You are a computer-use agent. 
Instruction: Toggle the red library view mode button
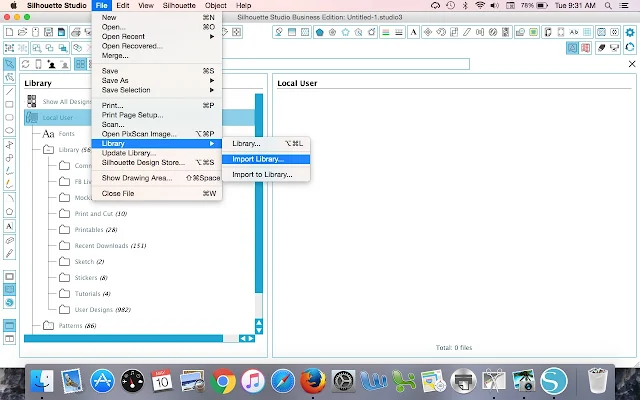[x=585, y=48]
